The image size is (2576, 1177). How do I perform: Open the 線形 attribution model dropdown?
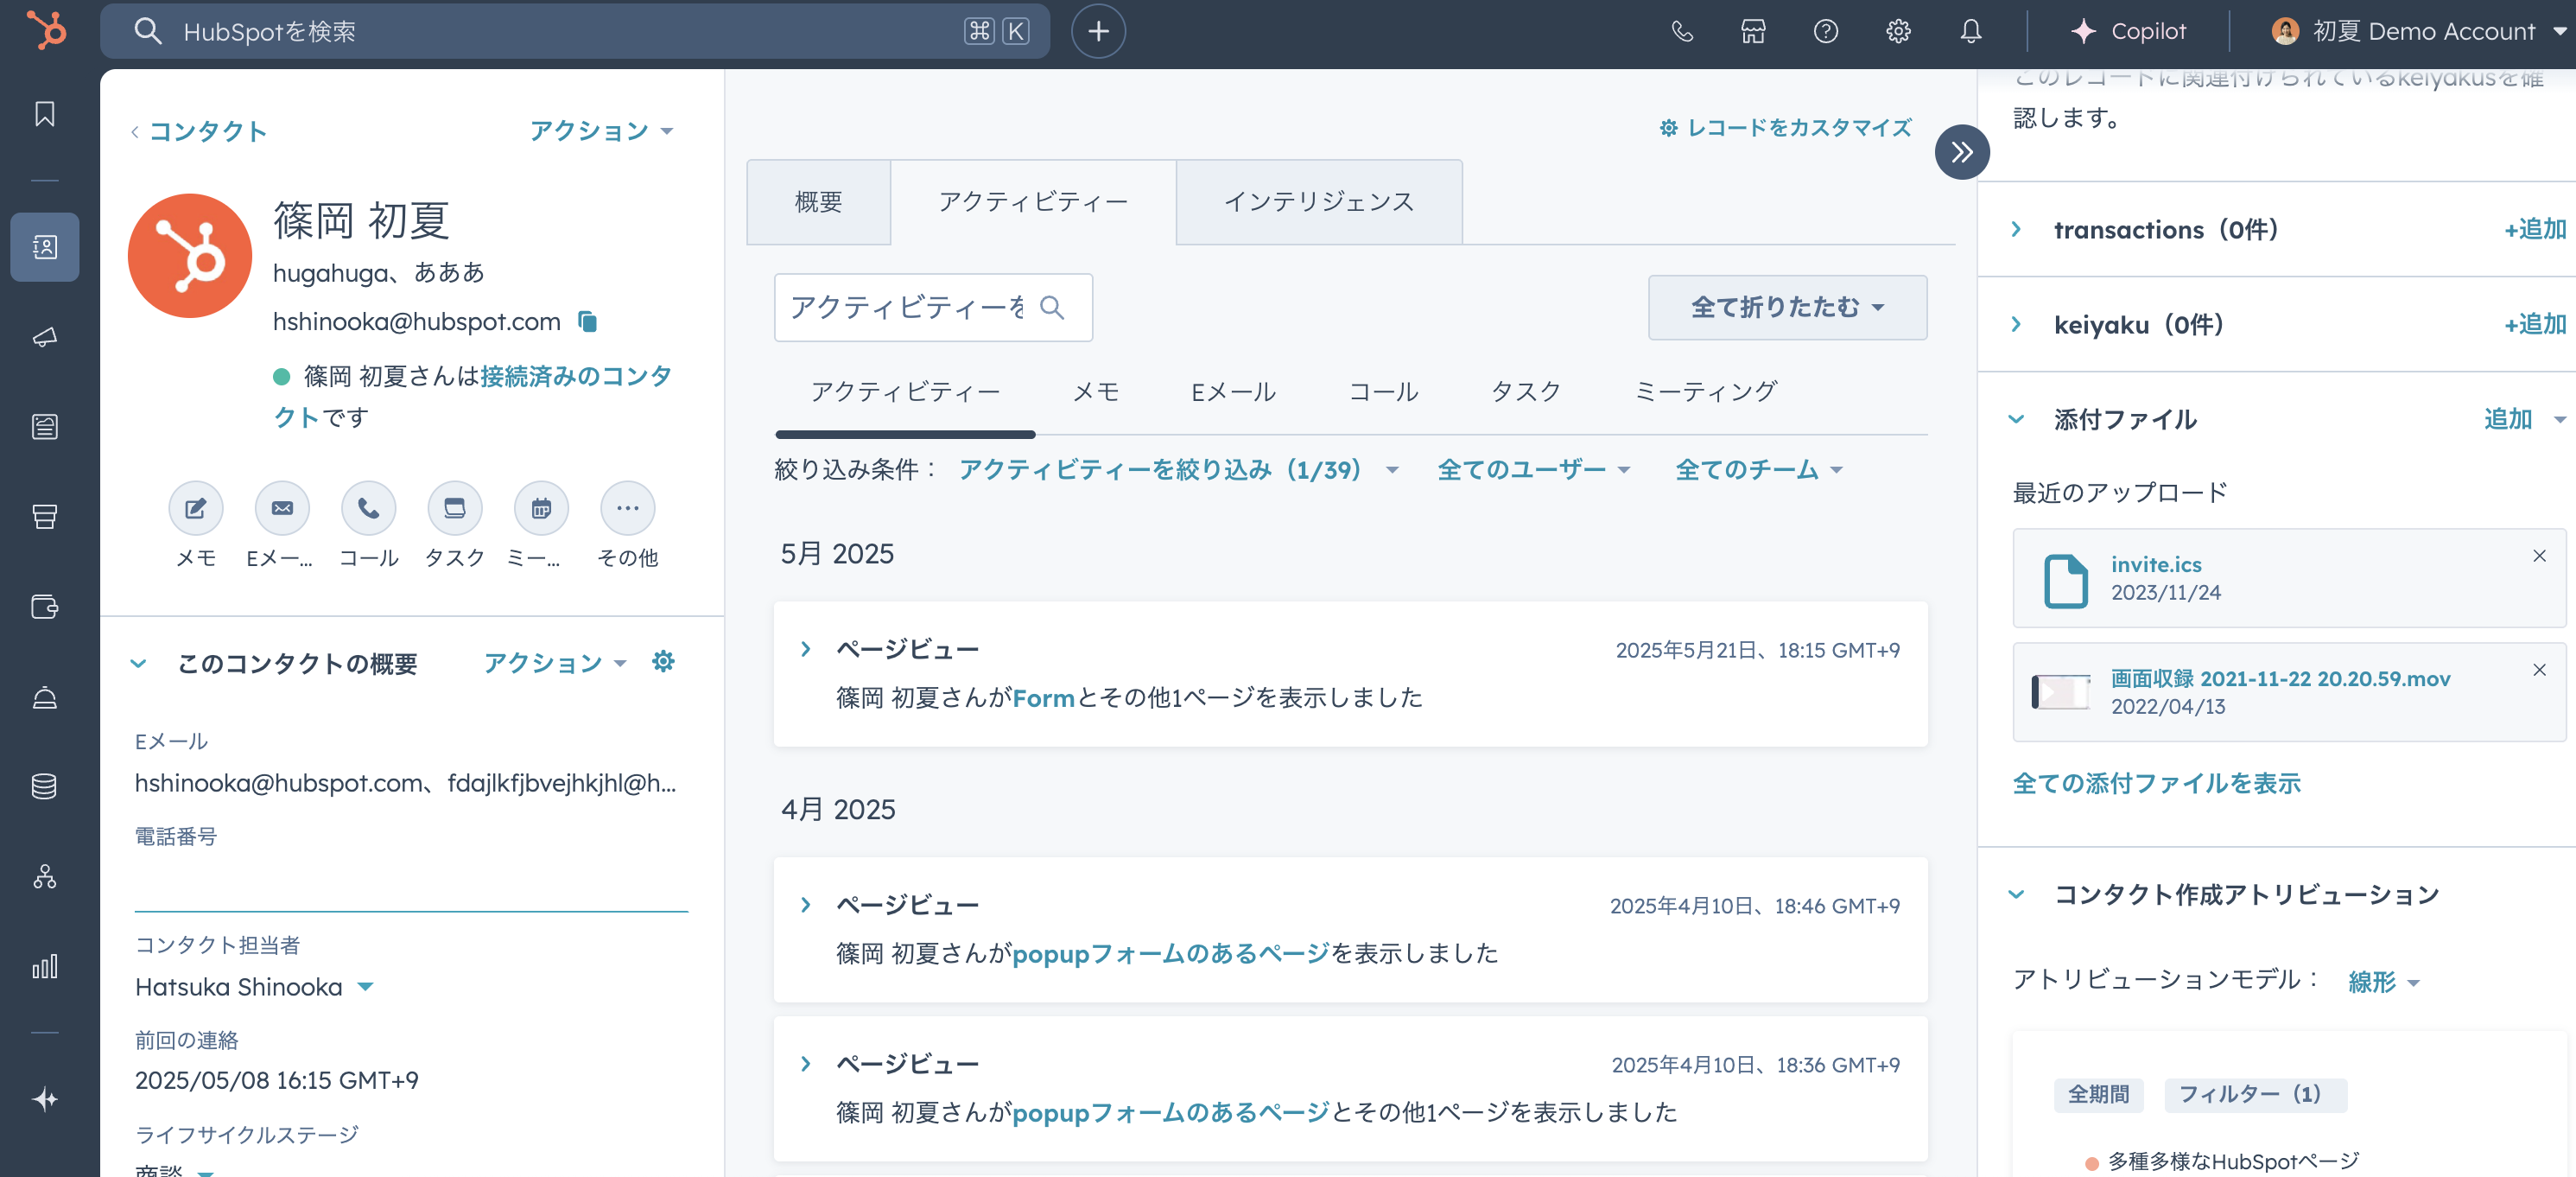(x=2383, y=982)
